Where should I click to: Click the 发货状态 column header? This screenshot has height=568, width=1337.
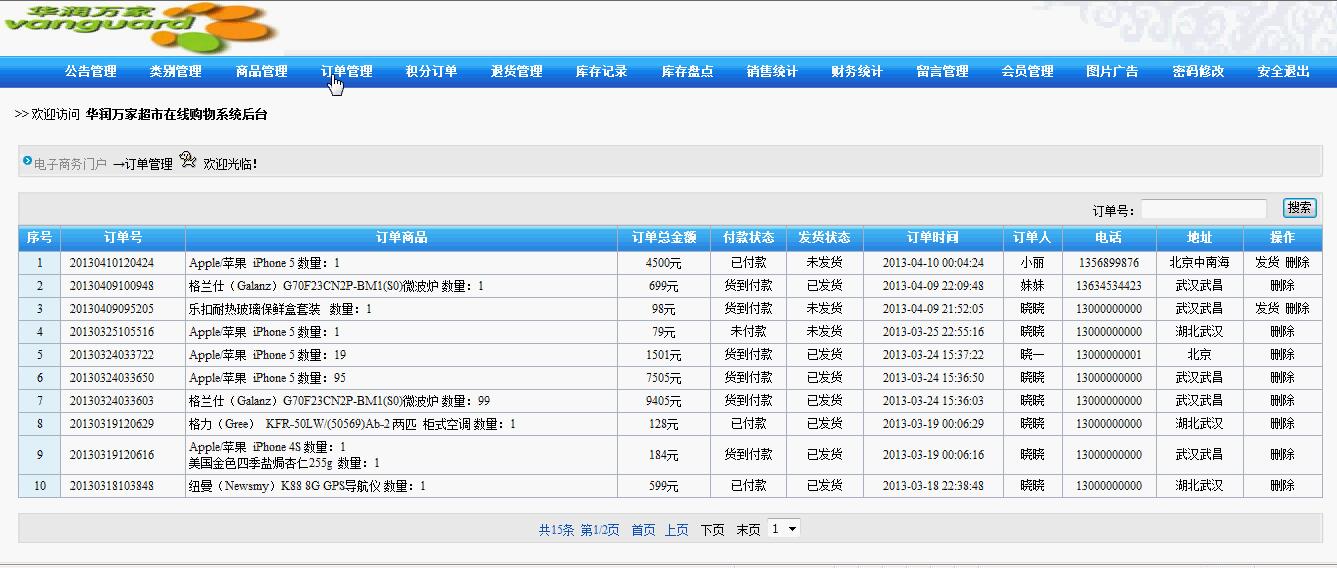click(x=824, y=238)
